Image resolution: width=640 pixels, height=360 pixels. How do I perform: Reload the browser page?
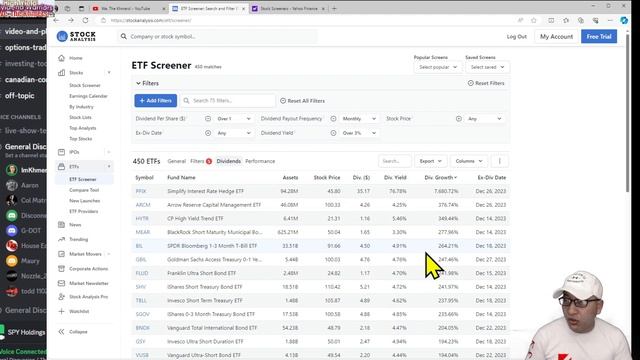tap(85, 20)
